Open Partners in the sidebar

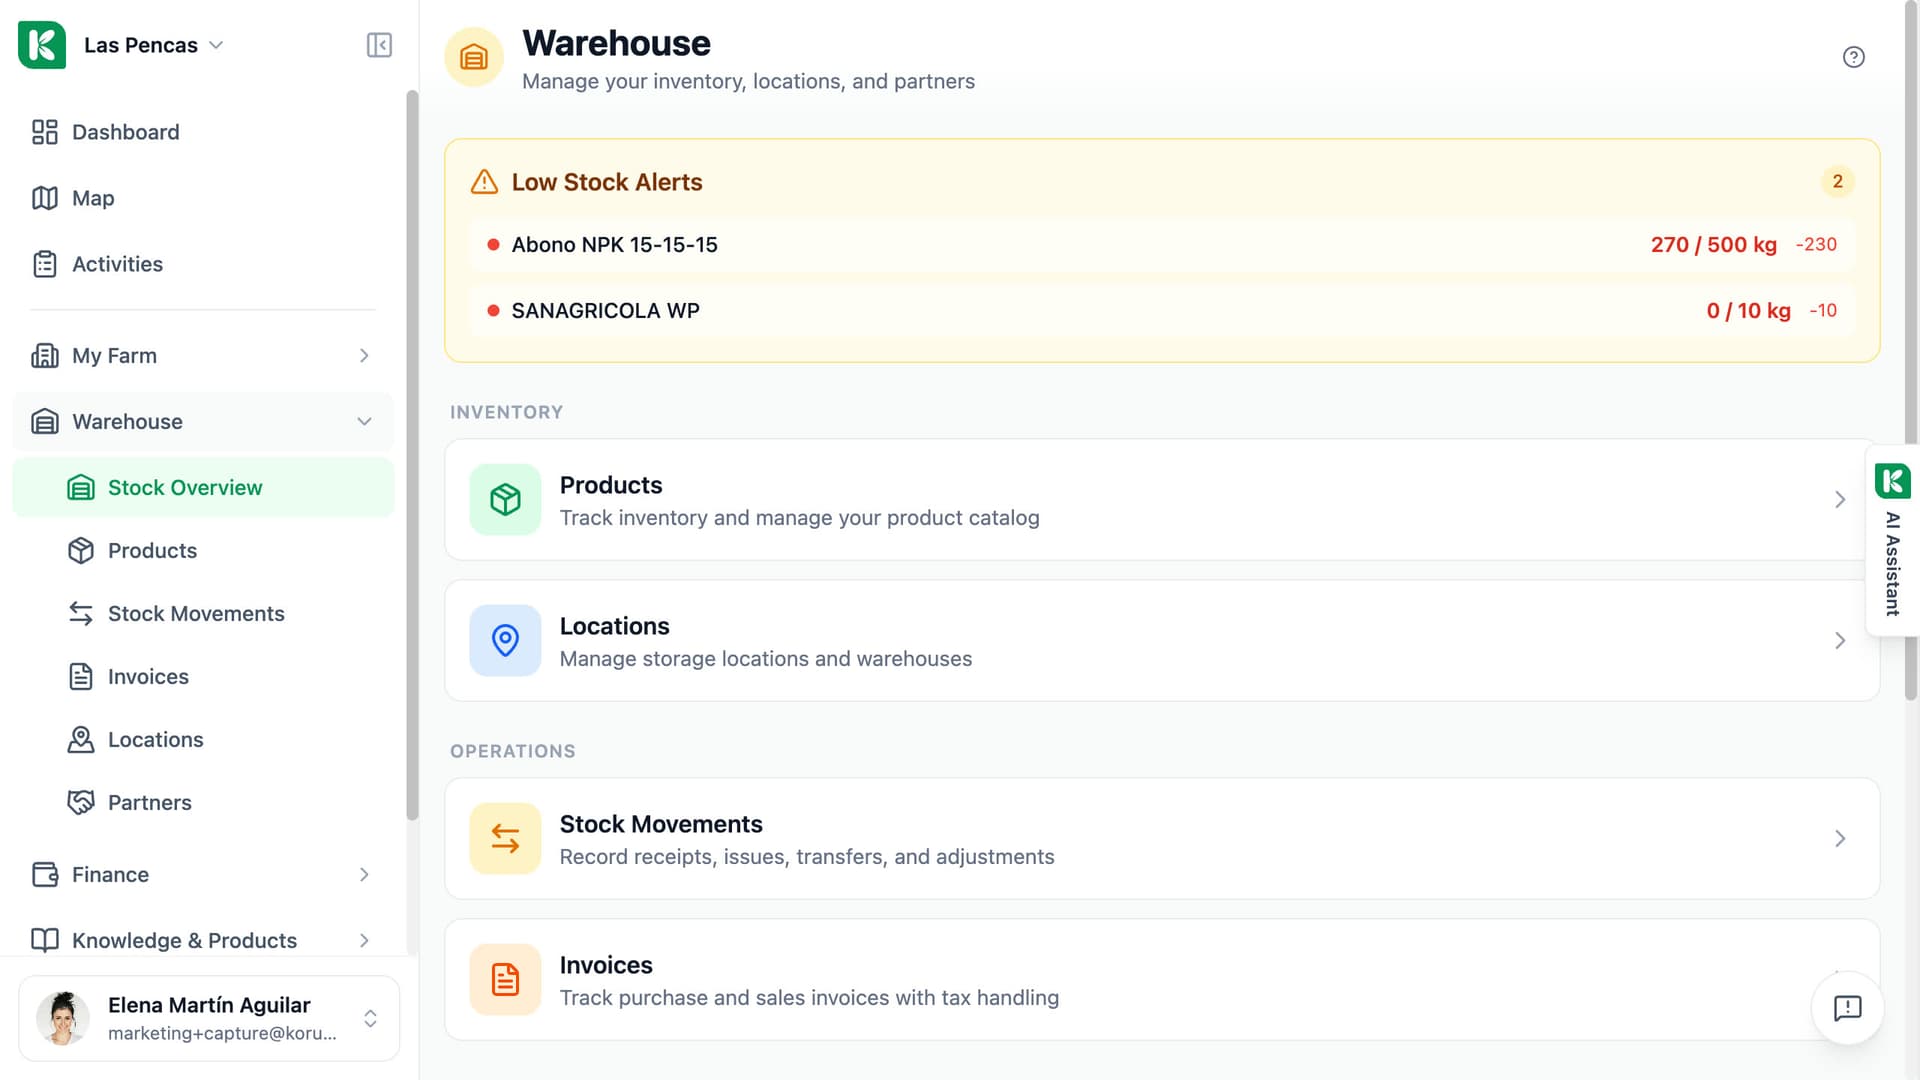click(203, 803)
